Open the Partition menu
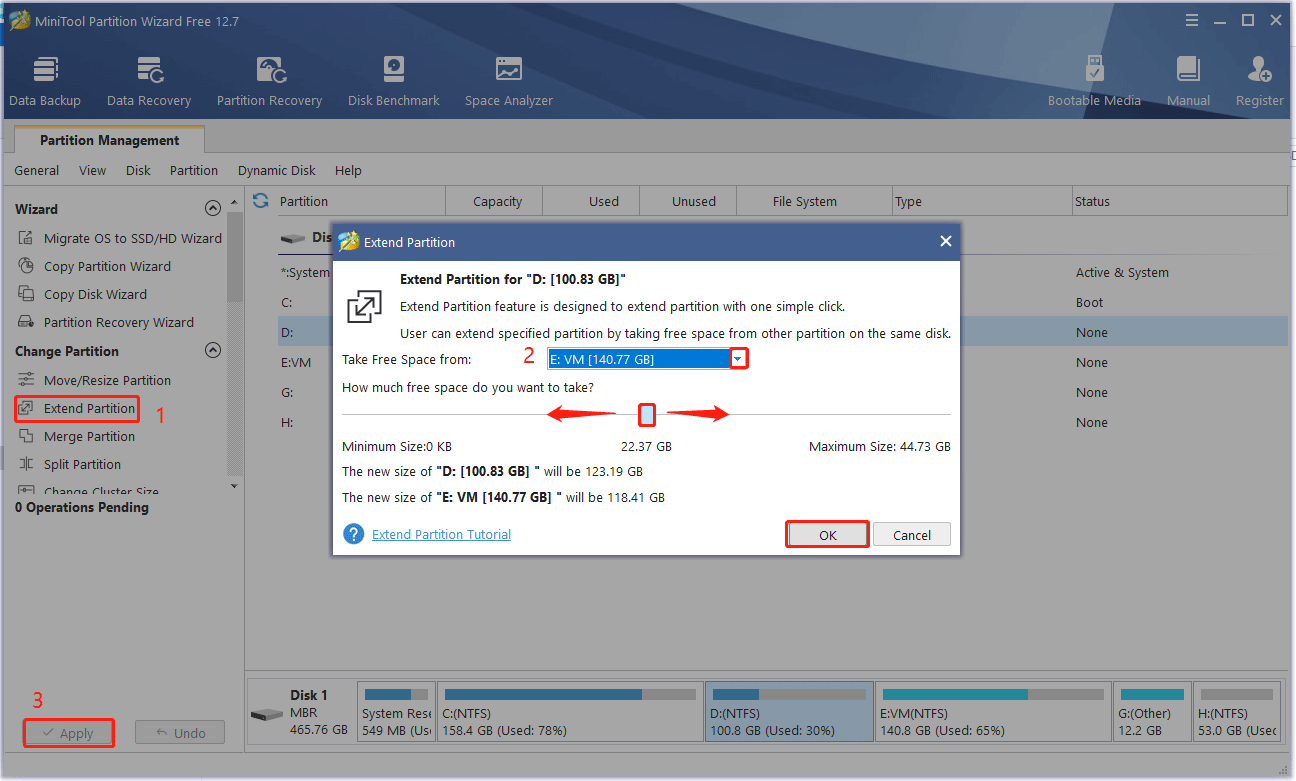 tap(194, 170)
